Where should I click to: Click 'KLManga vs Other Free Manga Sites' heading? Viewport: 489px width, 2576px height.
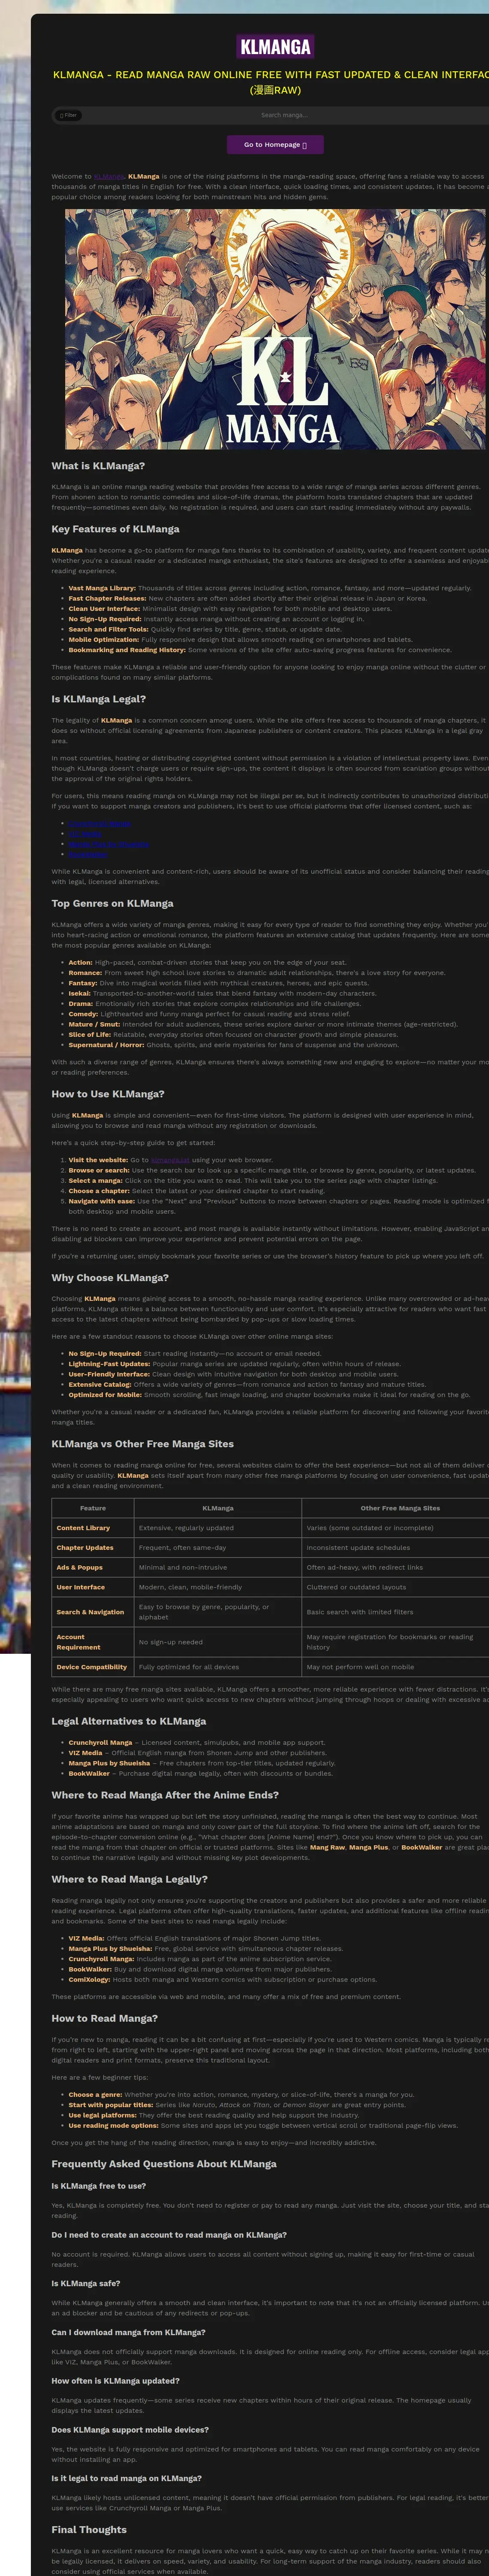click(x=143, y=1443)
